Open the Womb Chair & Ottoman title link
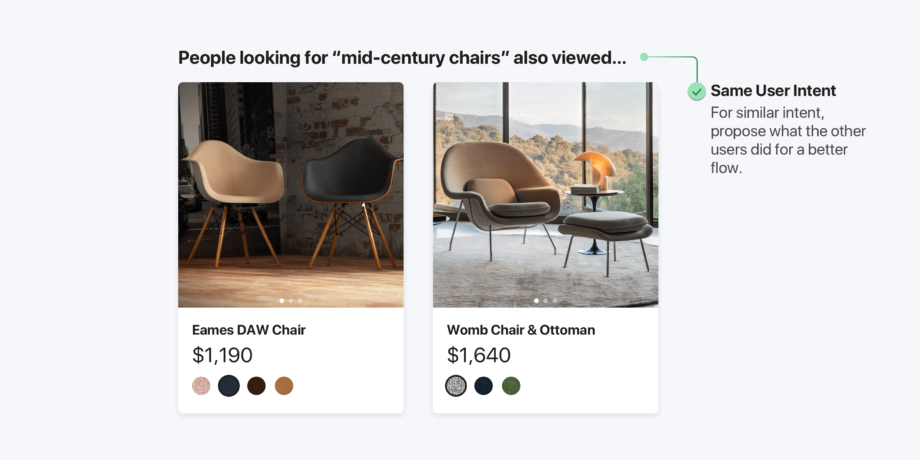The image size is (920, 460). coord(521,330)
